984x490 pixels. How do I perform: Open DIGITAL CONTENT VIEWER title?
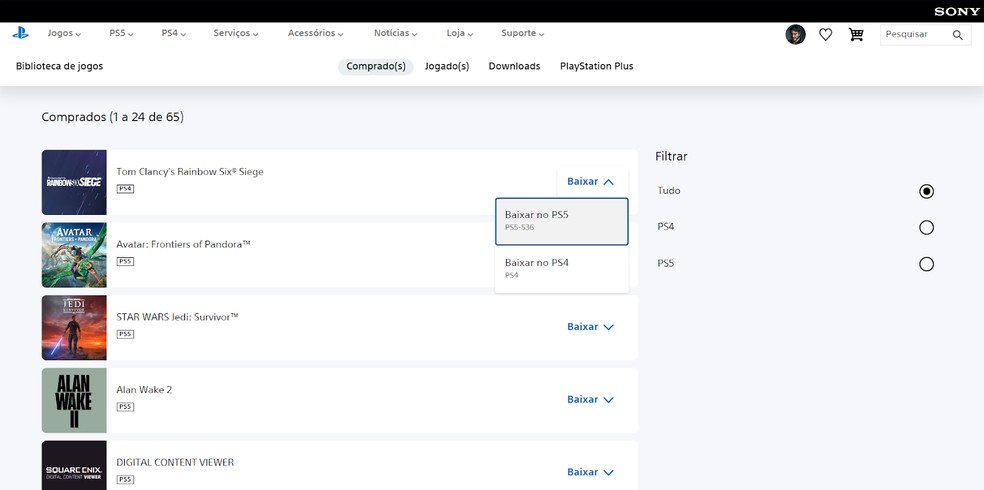pos(175,462)
